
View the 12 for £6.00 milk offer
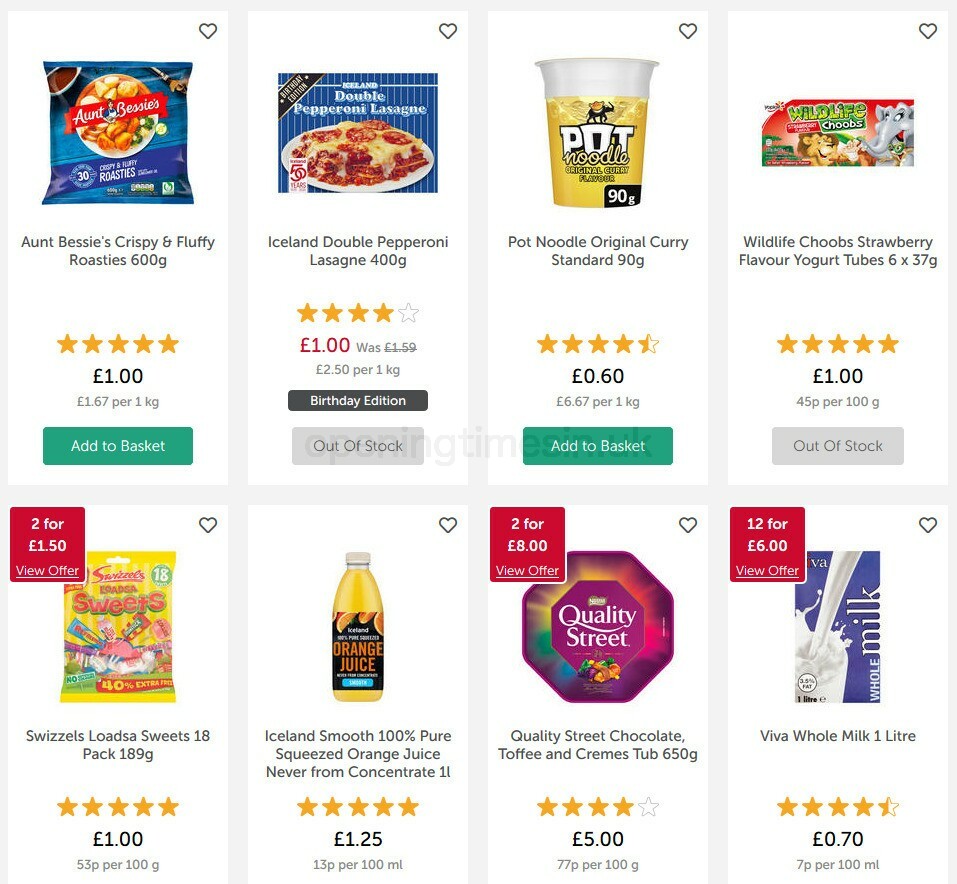coord(766,570)
